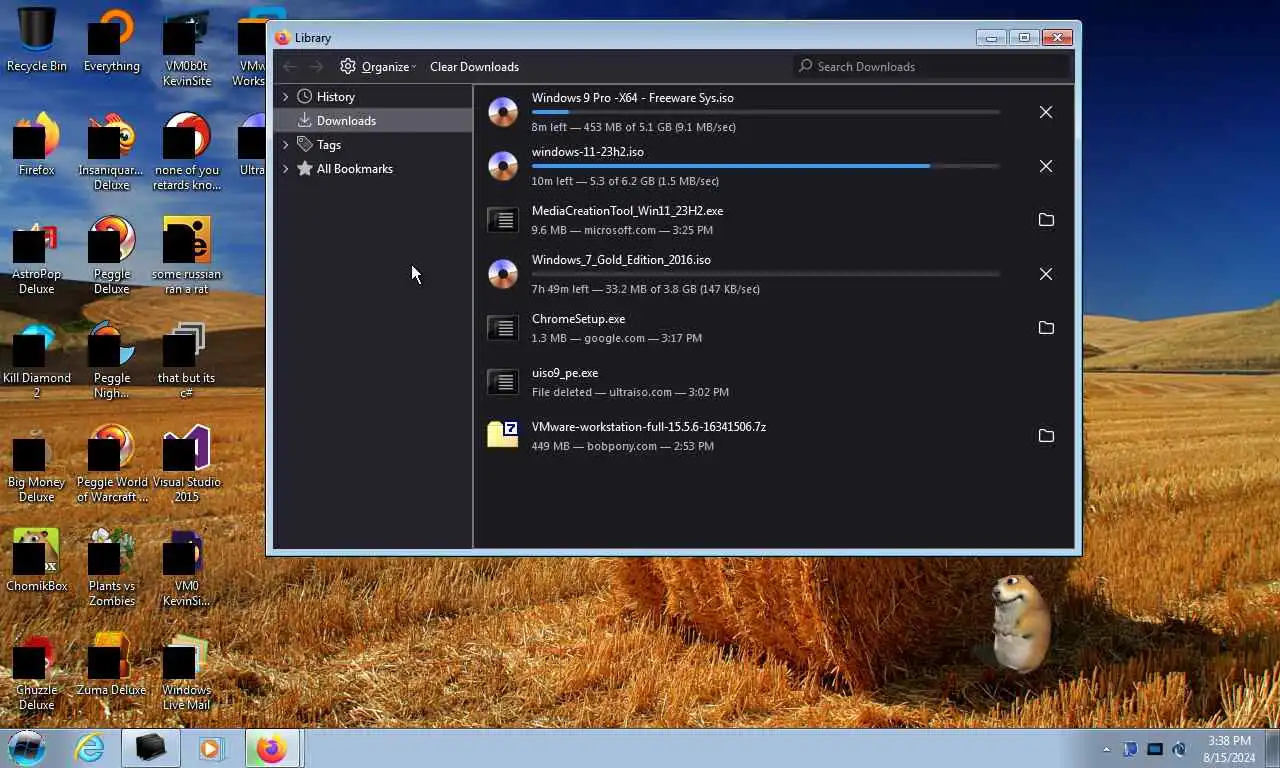Select the MediaCreationTool_Win11_23H2.exe file name
The width and height of the screenshot is (1280, 768).
[627, 211]
